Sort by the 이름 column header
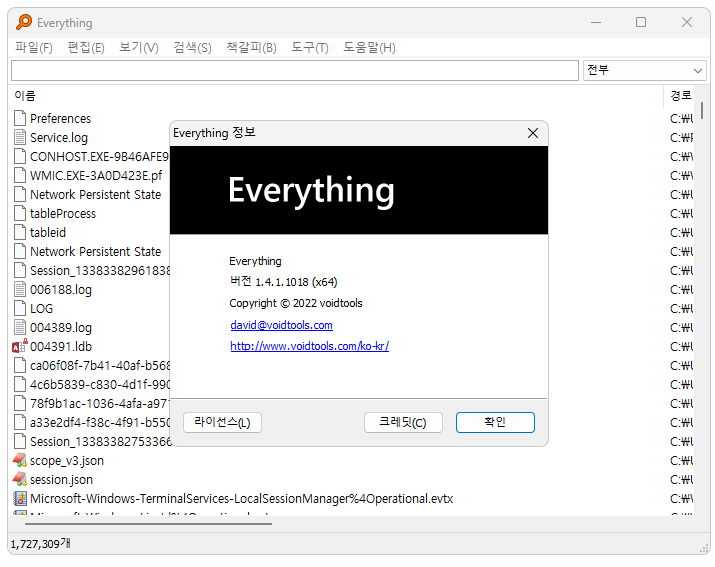715x567 pixels. 337,96
